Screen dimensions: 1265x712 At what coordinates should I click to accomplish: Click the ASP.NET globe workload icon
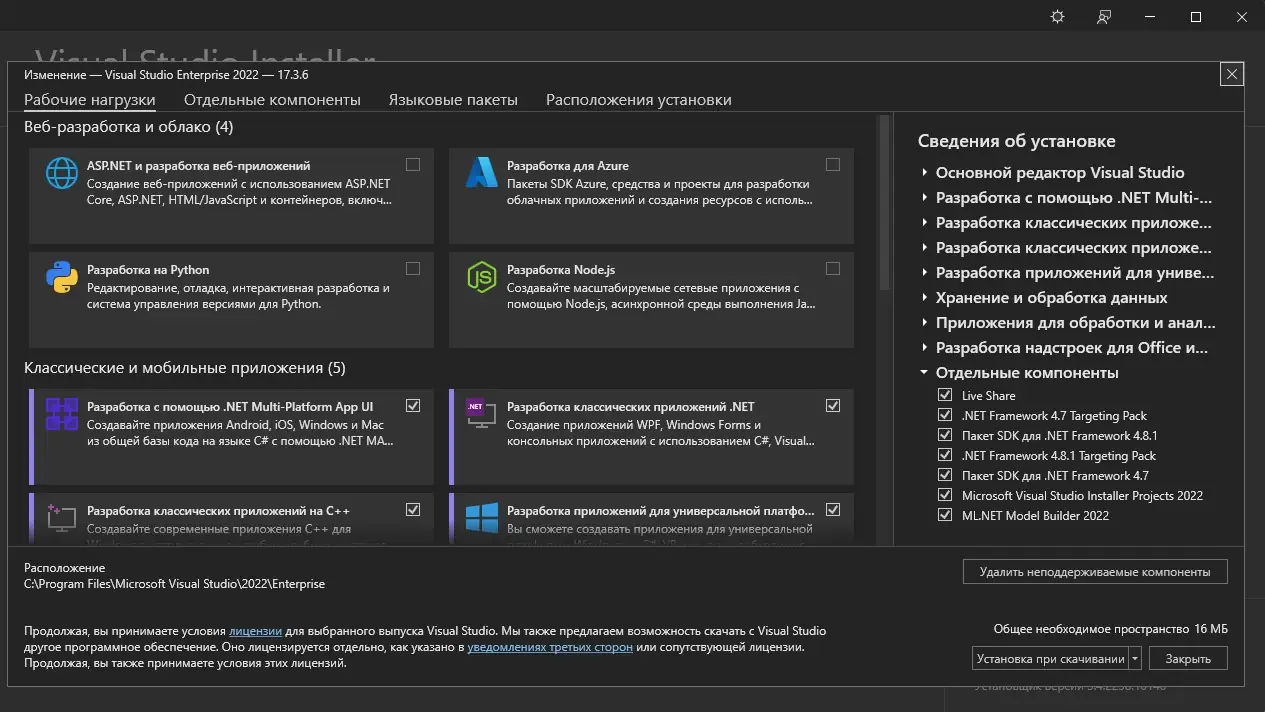coord(62,173)
